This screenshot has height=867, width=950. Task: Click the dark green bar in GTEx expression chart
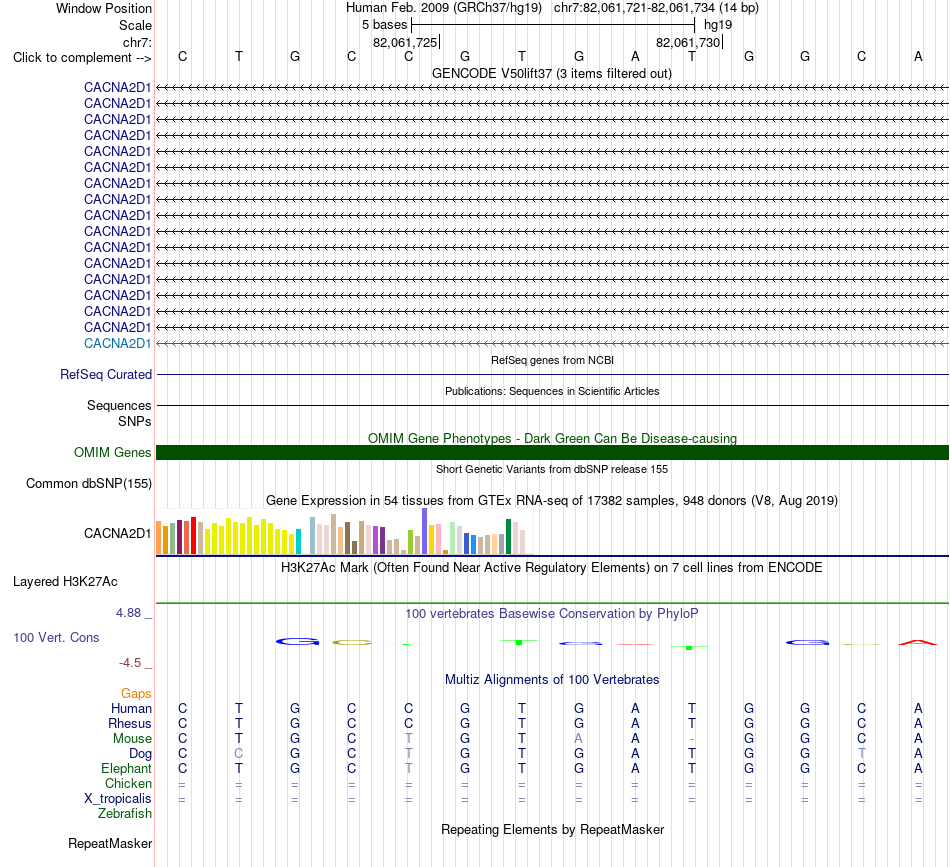(508, 537)
